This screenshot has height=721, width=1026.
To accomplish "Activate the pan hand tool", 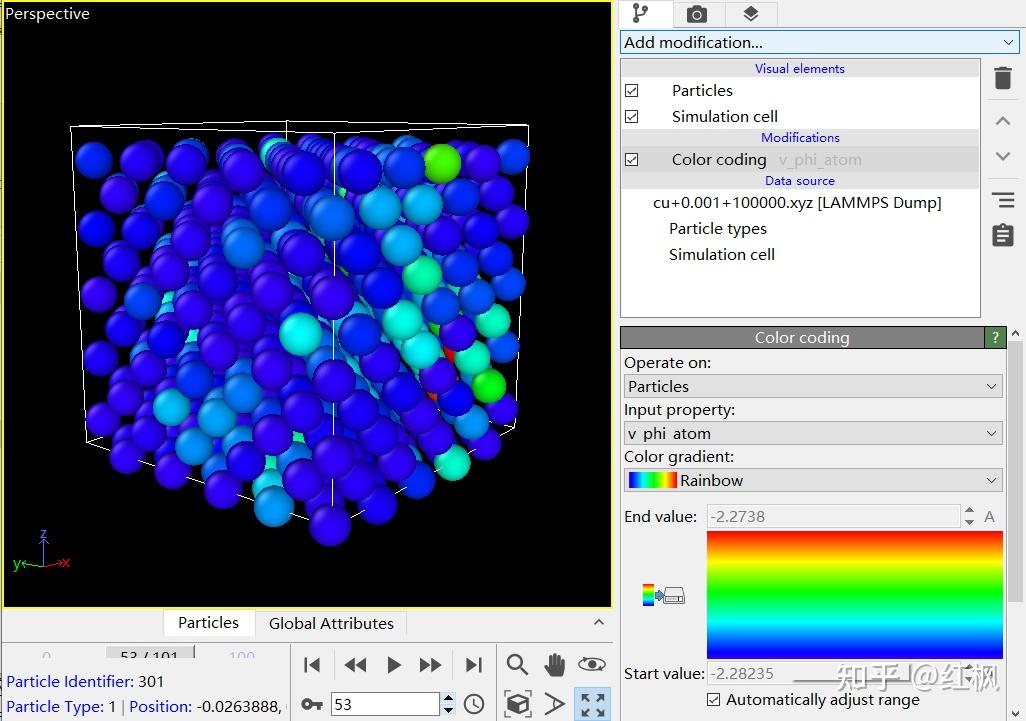I will [555, 665].
